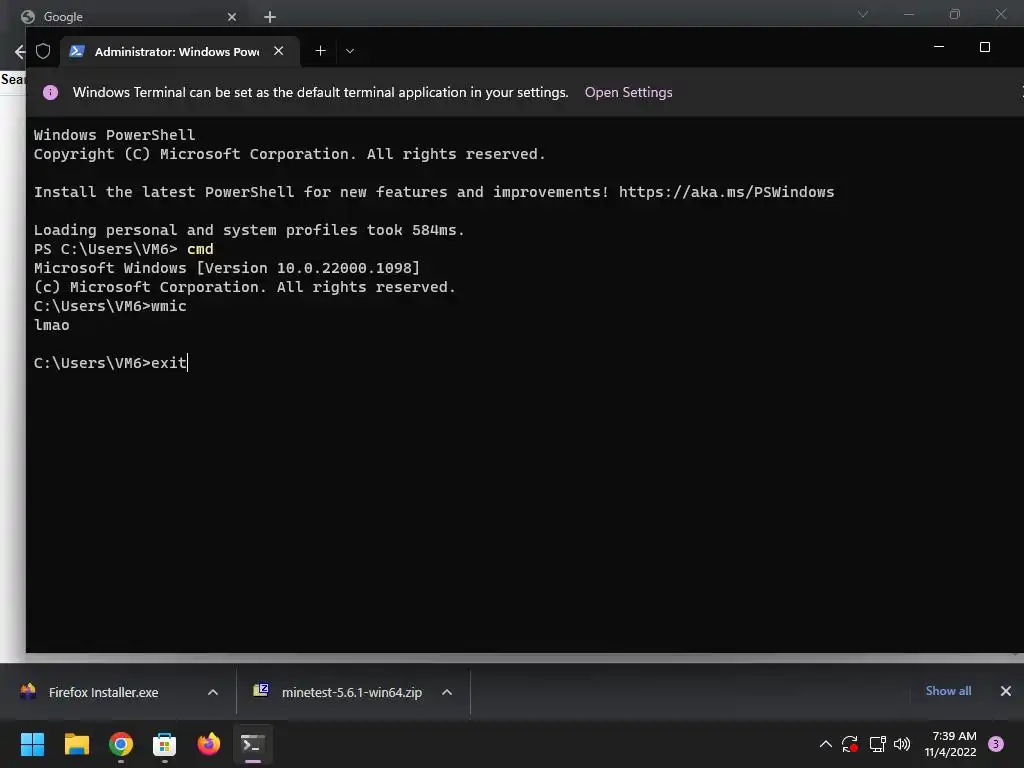
Task: Open the Windows Start menu
Action: tap(32, 744)
